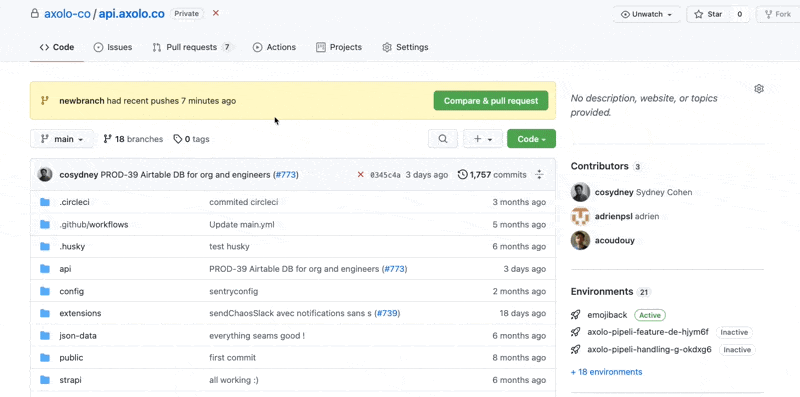Screen dimensions: 800x397
Task: Open the main branch dropdown
Action: click(x=62, y=139)
